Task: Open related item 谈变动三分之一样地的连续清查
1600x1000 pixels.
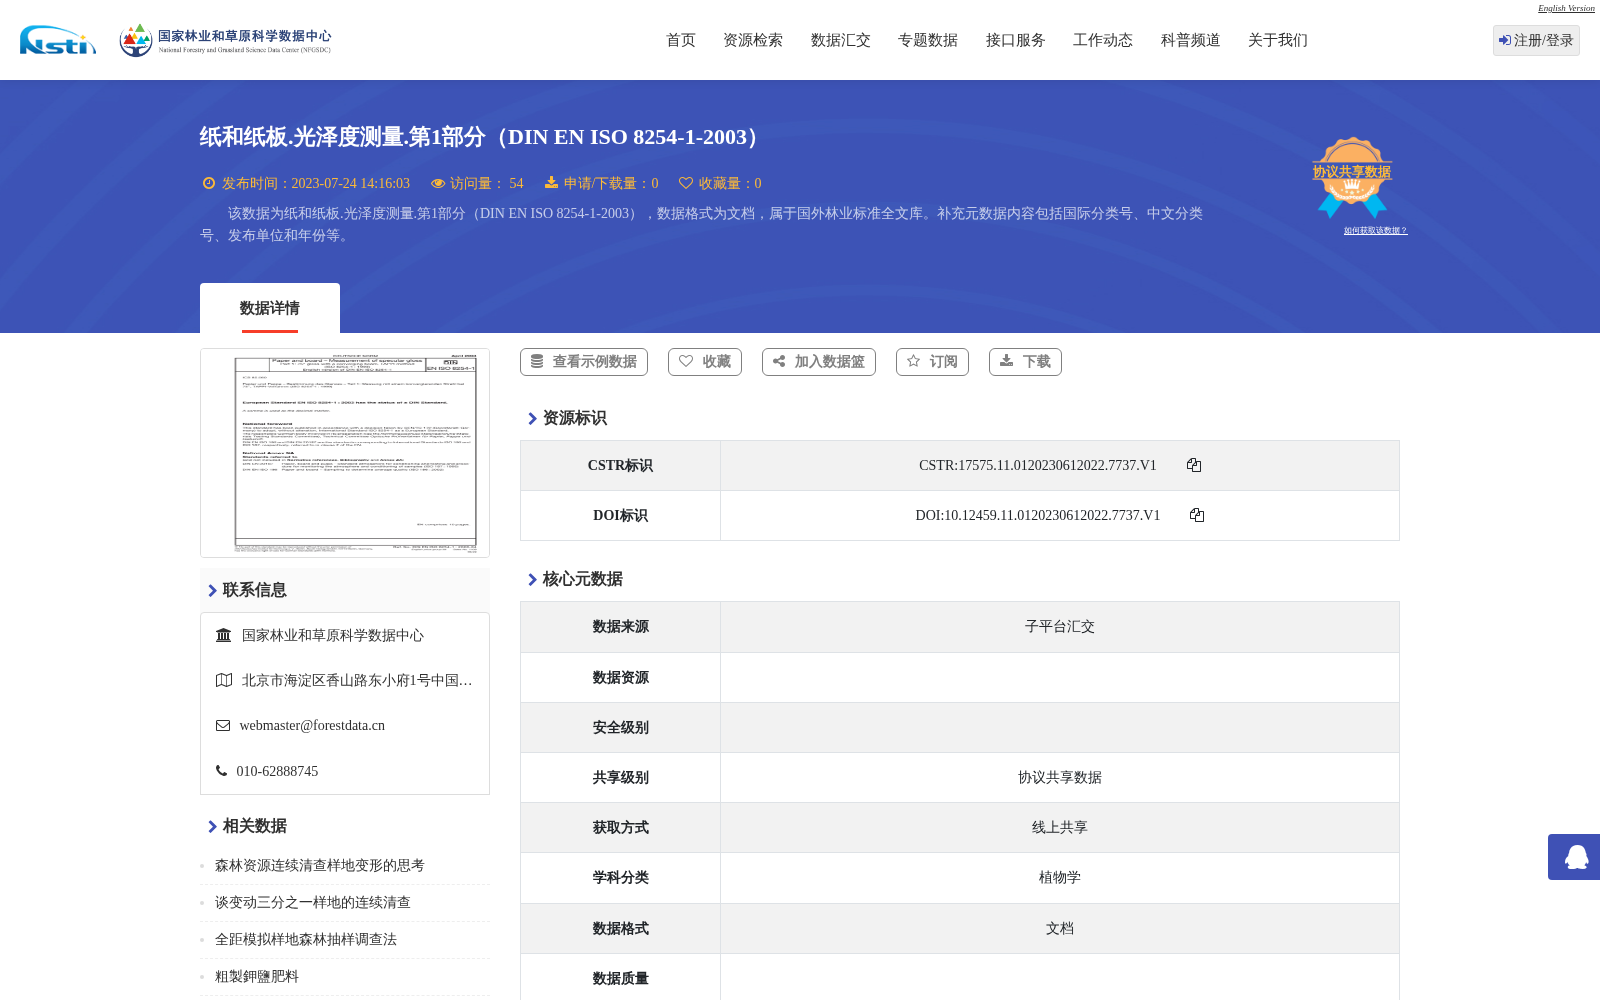Action: pyautogui.click(x=313, y=903)
